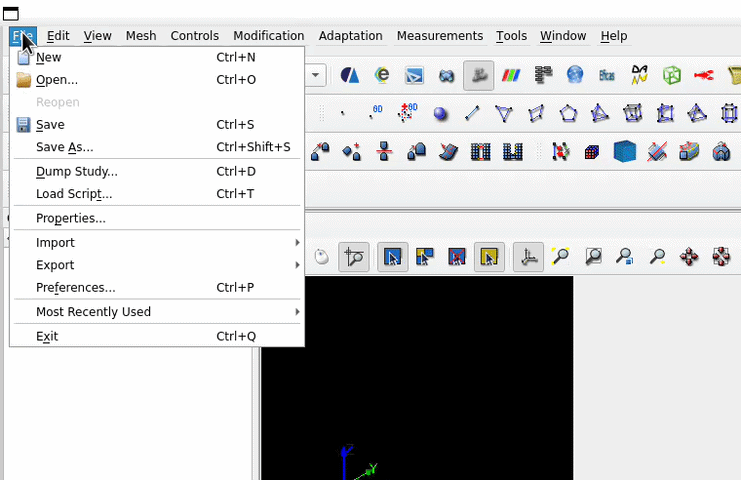This screenshot has width=741, height=480.
Task: Select the Add Pentahedron tool
Action: [665, 113]
